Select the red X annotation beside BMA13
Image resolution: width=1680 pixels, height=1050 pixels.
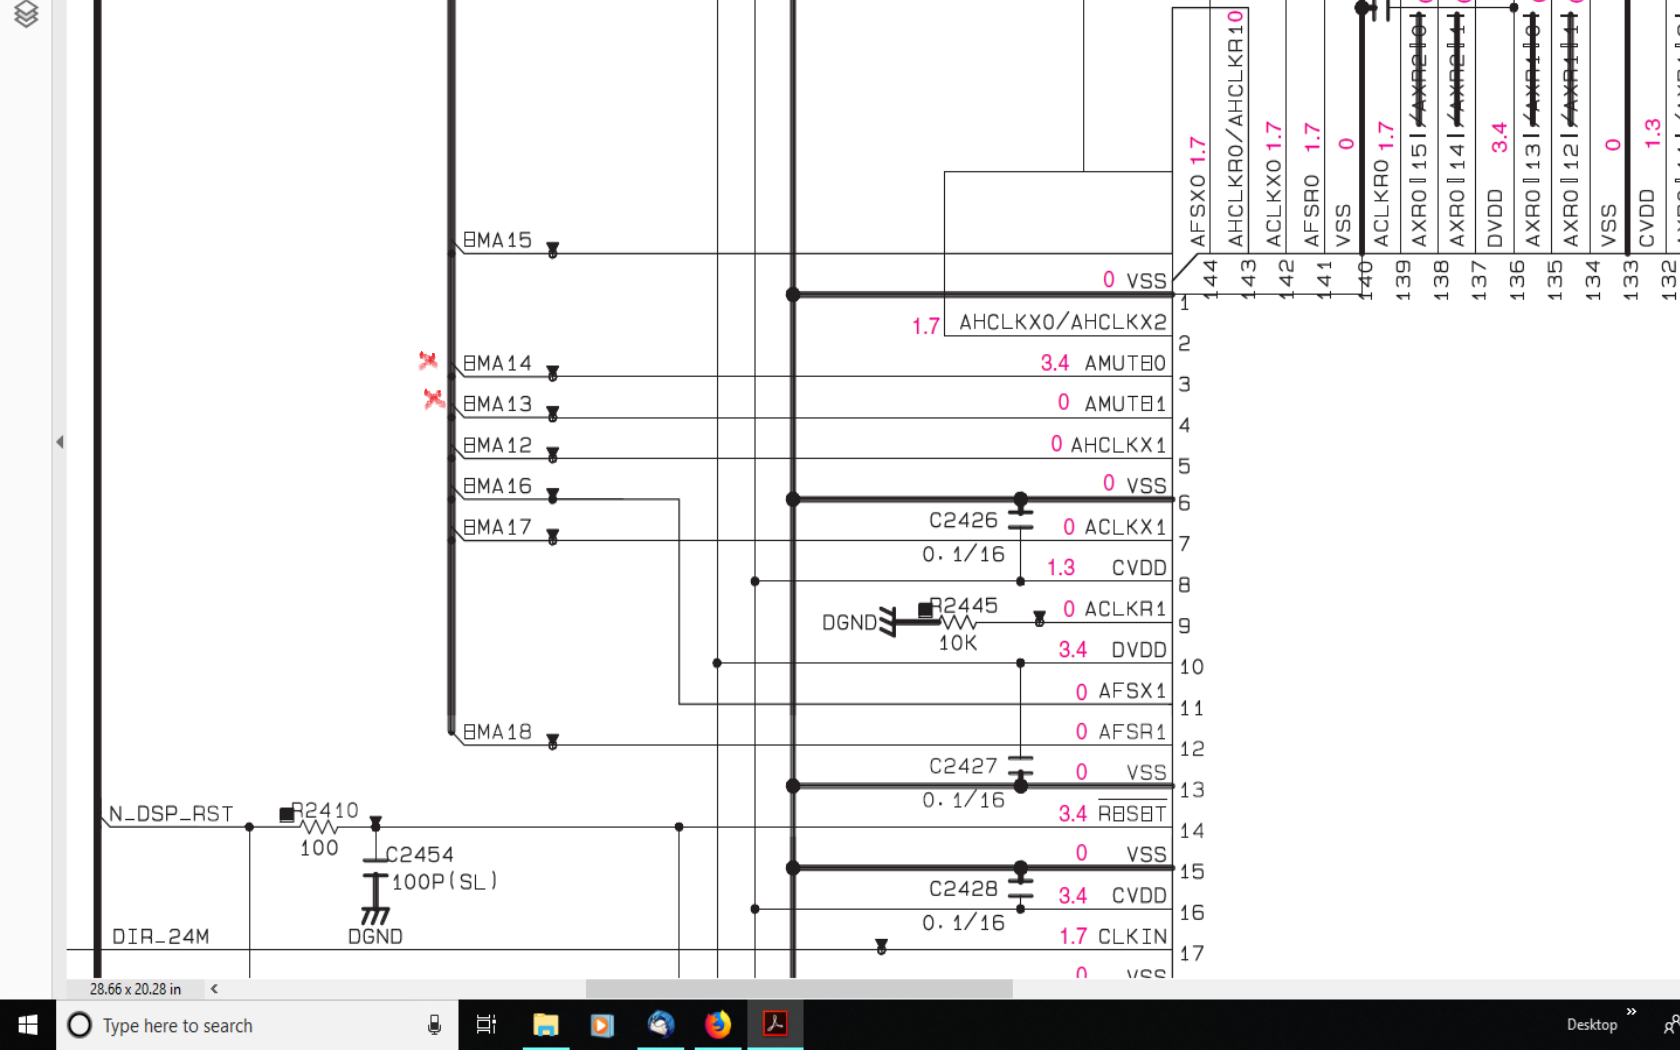tap(433, 399)
